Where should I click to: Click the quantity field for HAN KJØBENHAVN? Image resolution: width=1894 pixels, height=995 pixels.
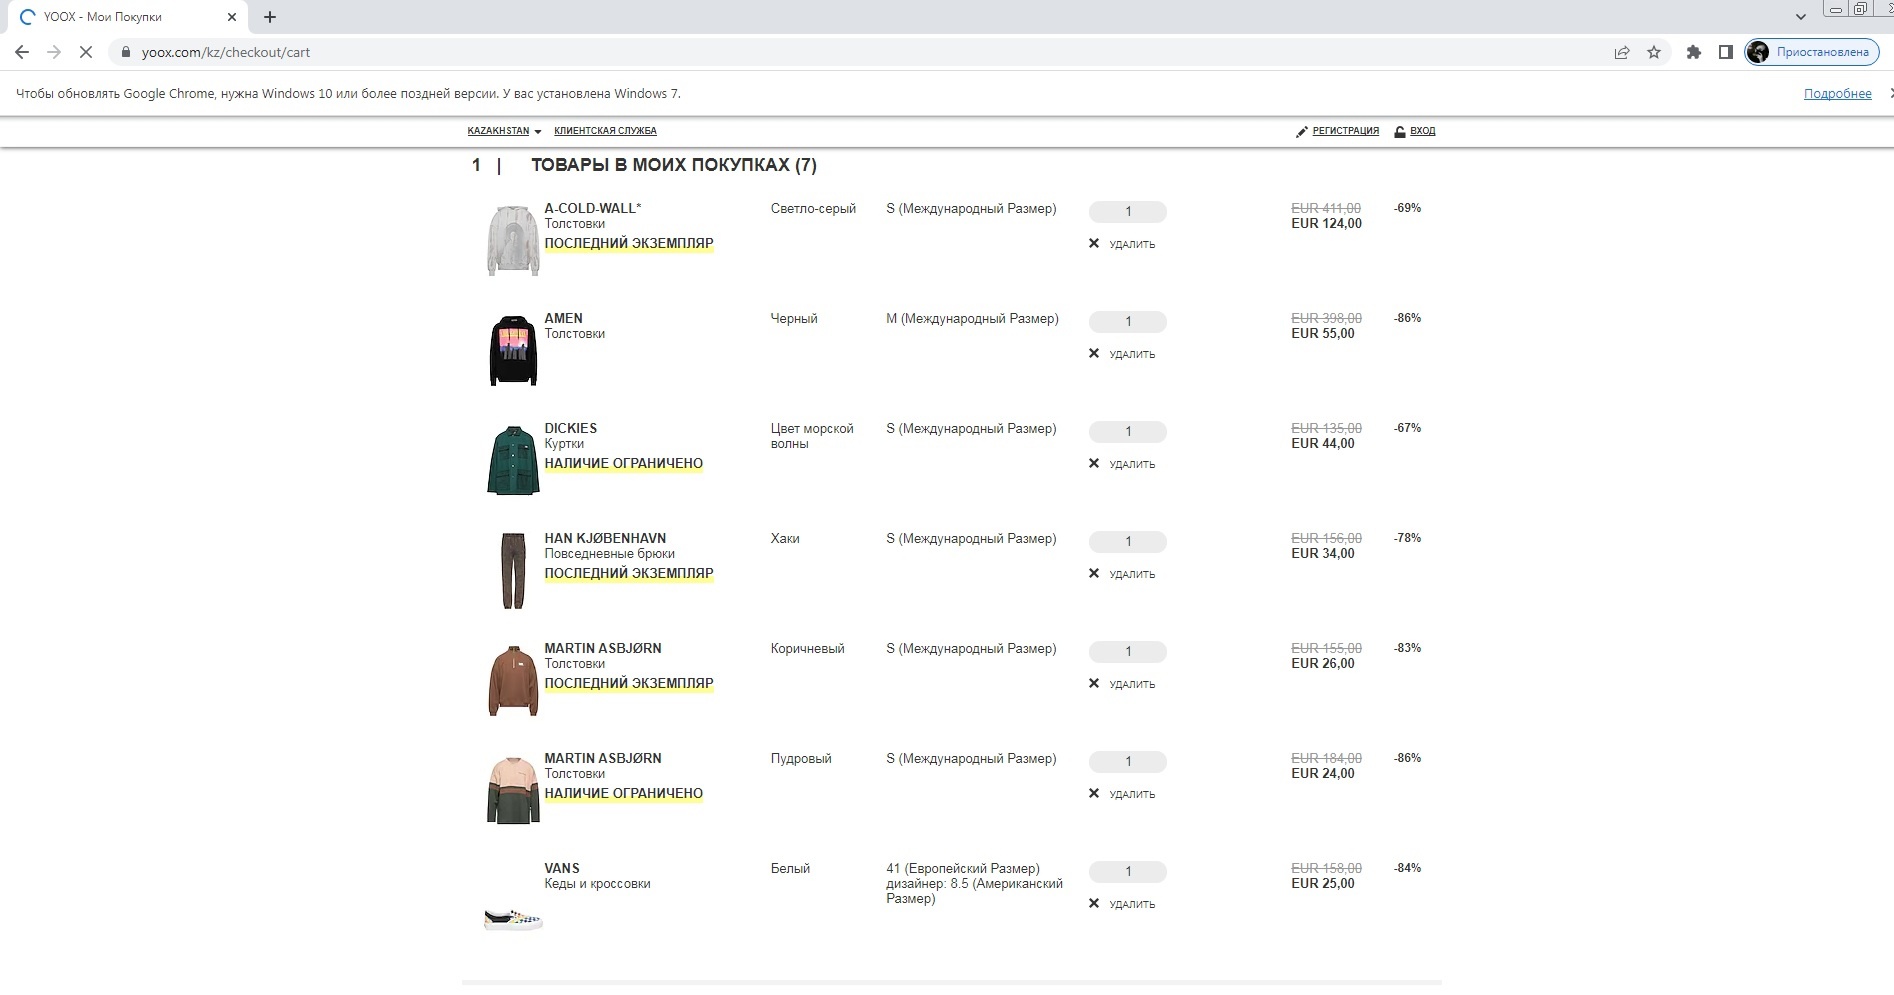point(1128,542)
